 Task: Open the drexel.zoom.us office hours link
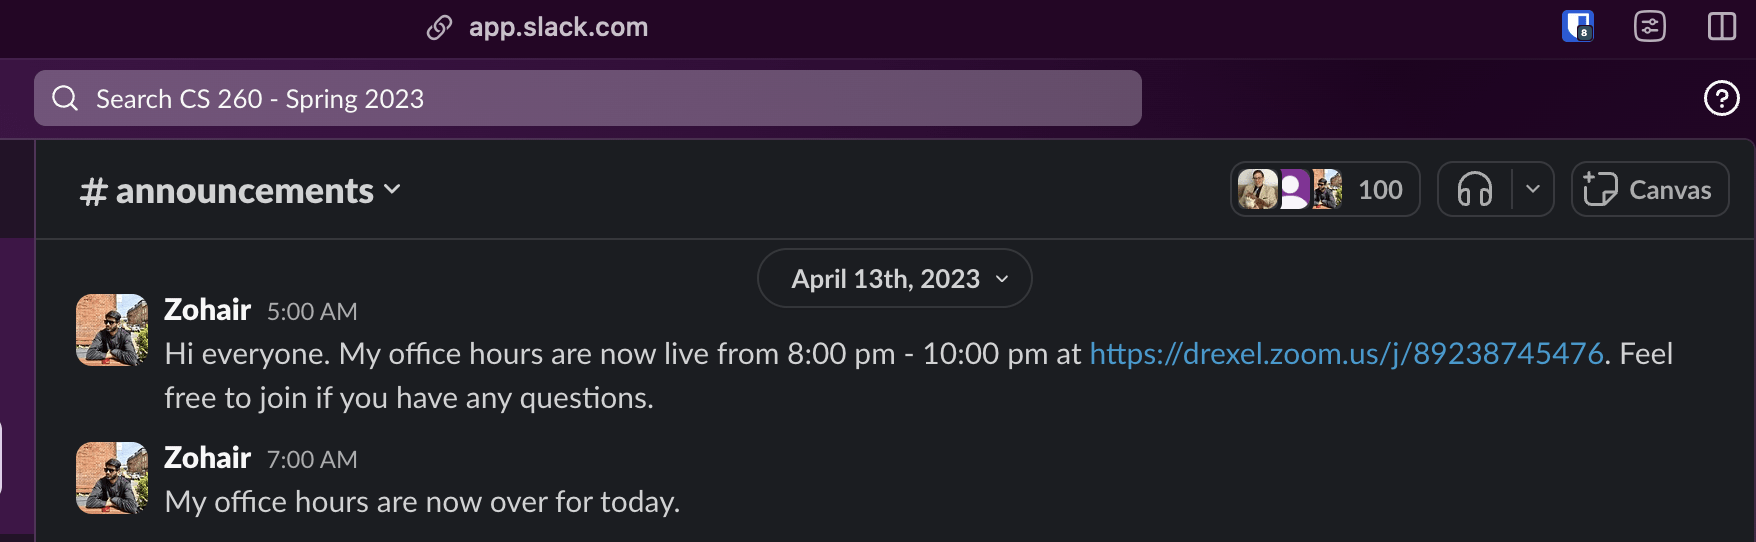pos(1346,354)
